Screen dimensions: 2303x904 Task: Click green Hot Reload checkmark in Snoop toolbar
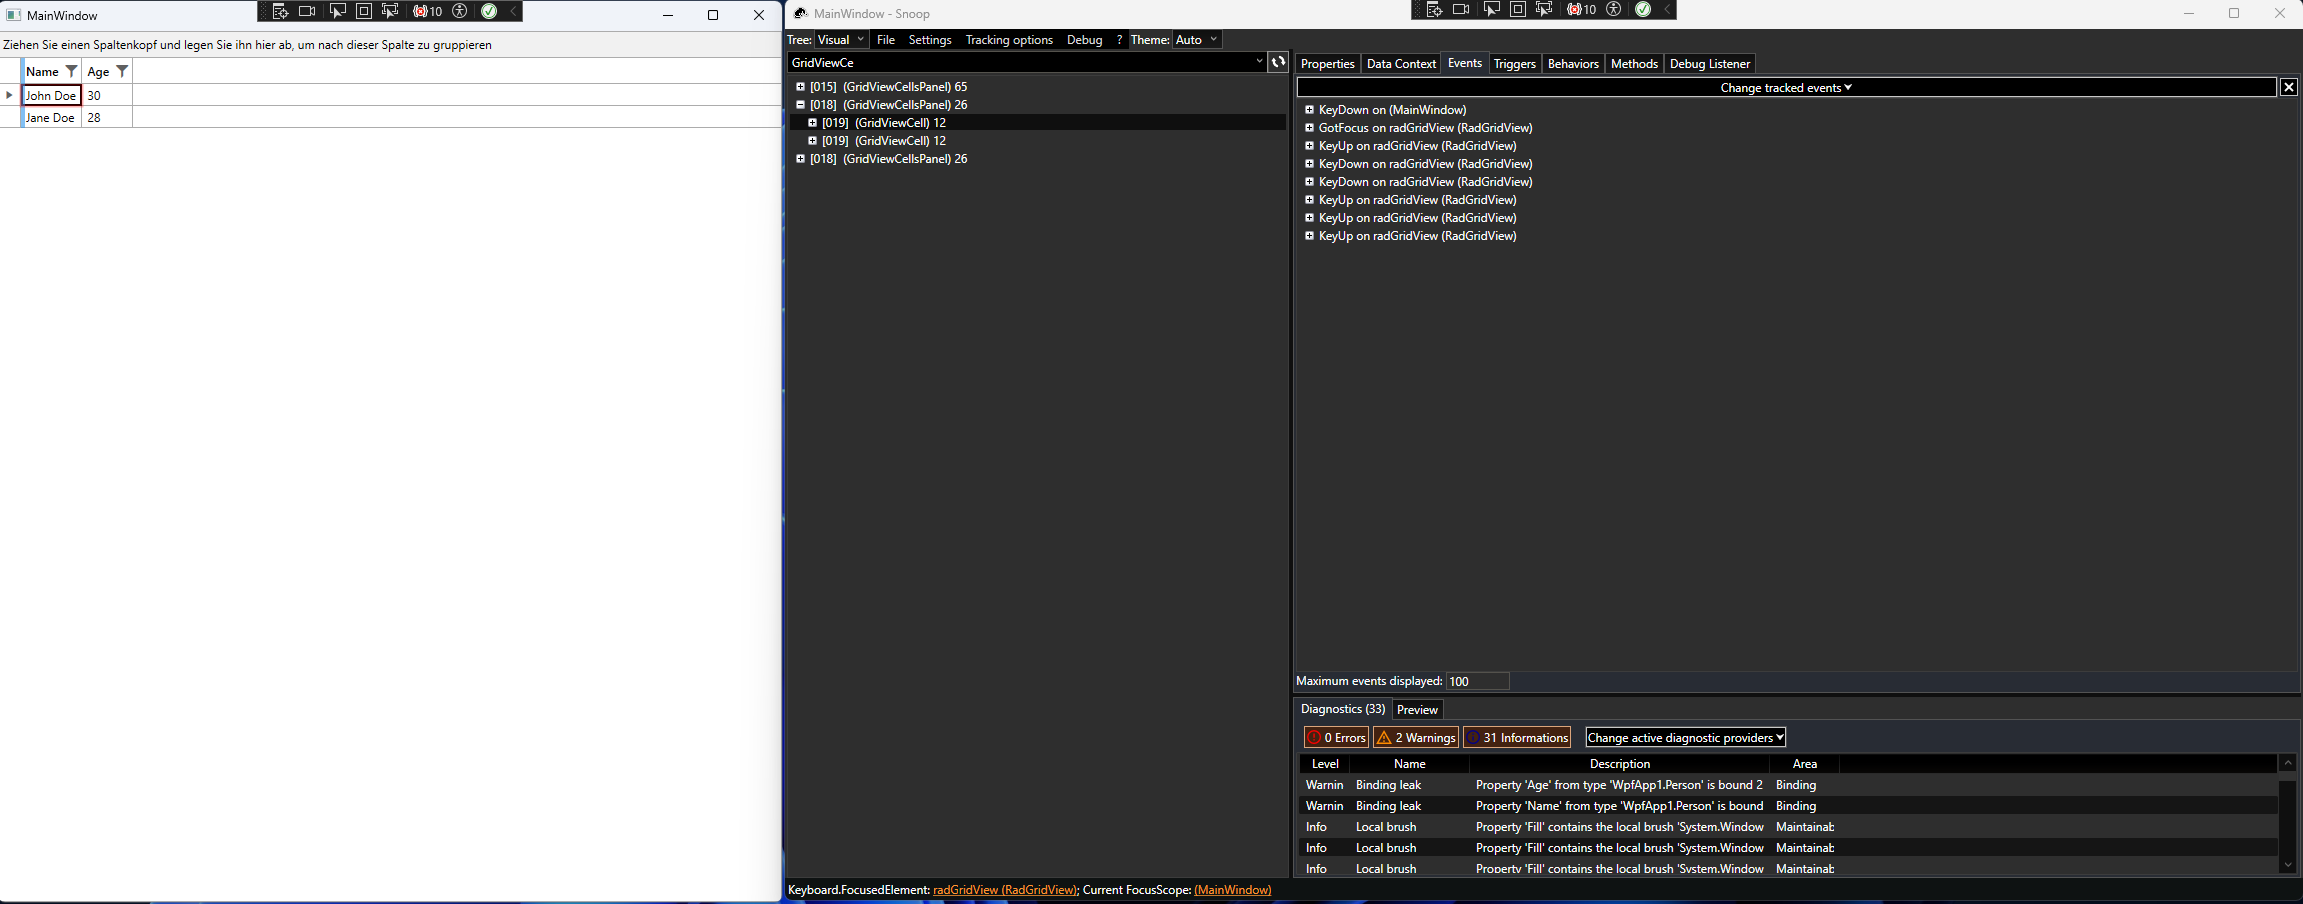pyautogui.click(x=1643, y=9)
